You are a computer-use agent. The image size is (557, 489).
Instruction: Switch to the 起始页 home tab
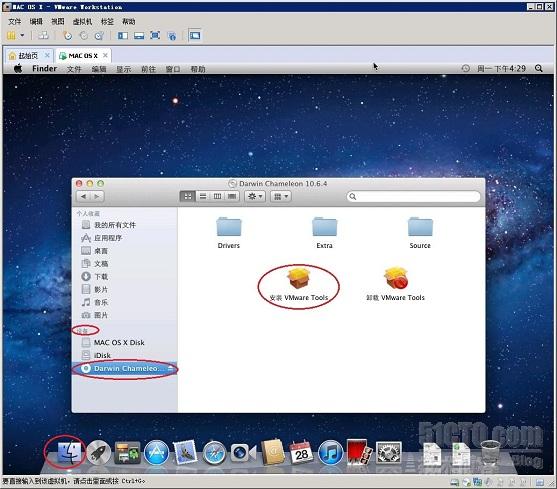coord(28,56)
